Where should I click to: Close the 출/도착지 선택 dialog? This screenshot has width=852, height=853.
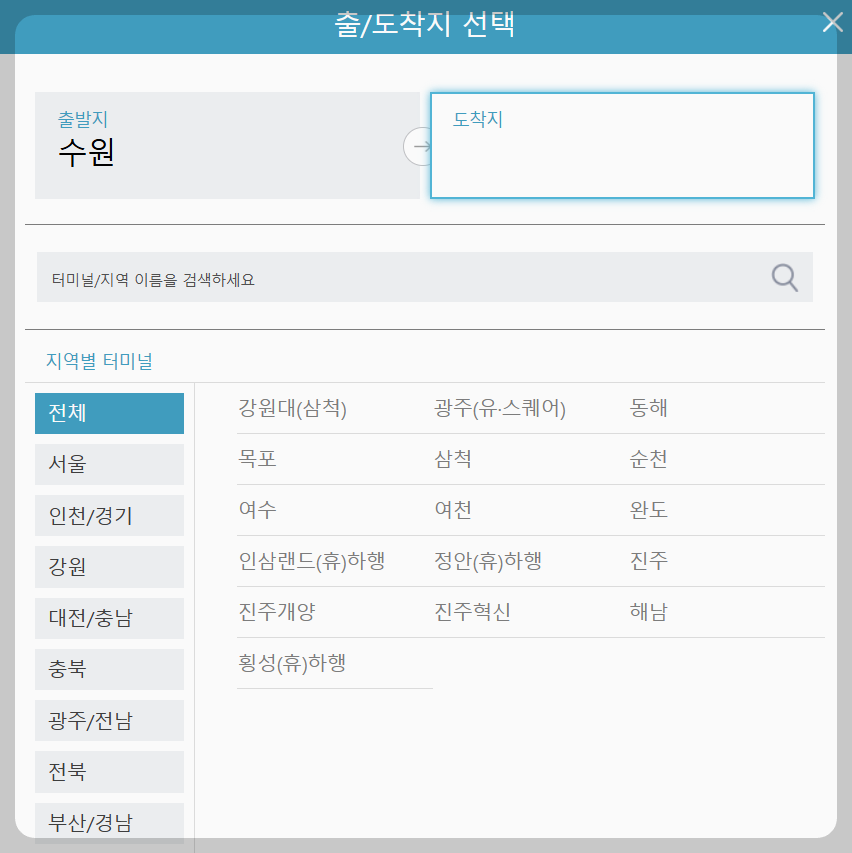pos(832,22)
